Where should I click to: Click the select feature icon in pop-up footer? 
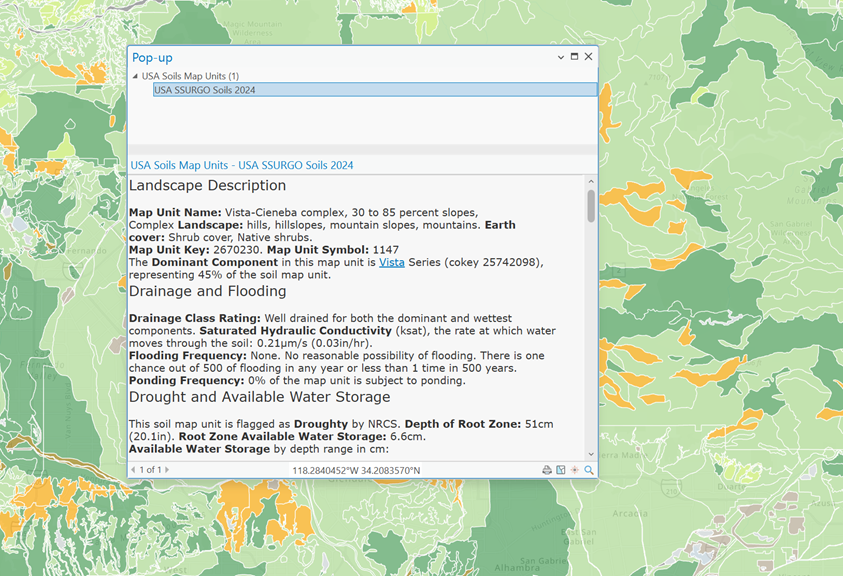tap(561, 470)
